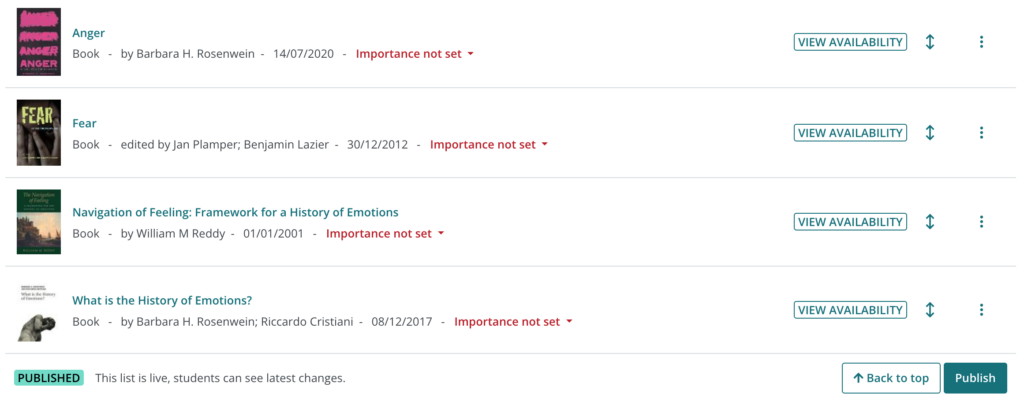The width and height of the screenshot is (1024, 416).
Task: Choose importance for What is the History of Emotions?
Action: [513, 322]
